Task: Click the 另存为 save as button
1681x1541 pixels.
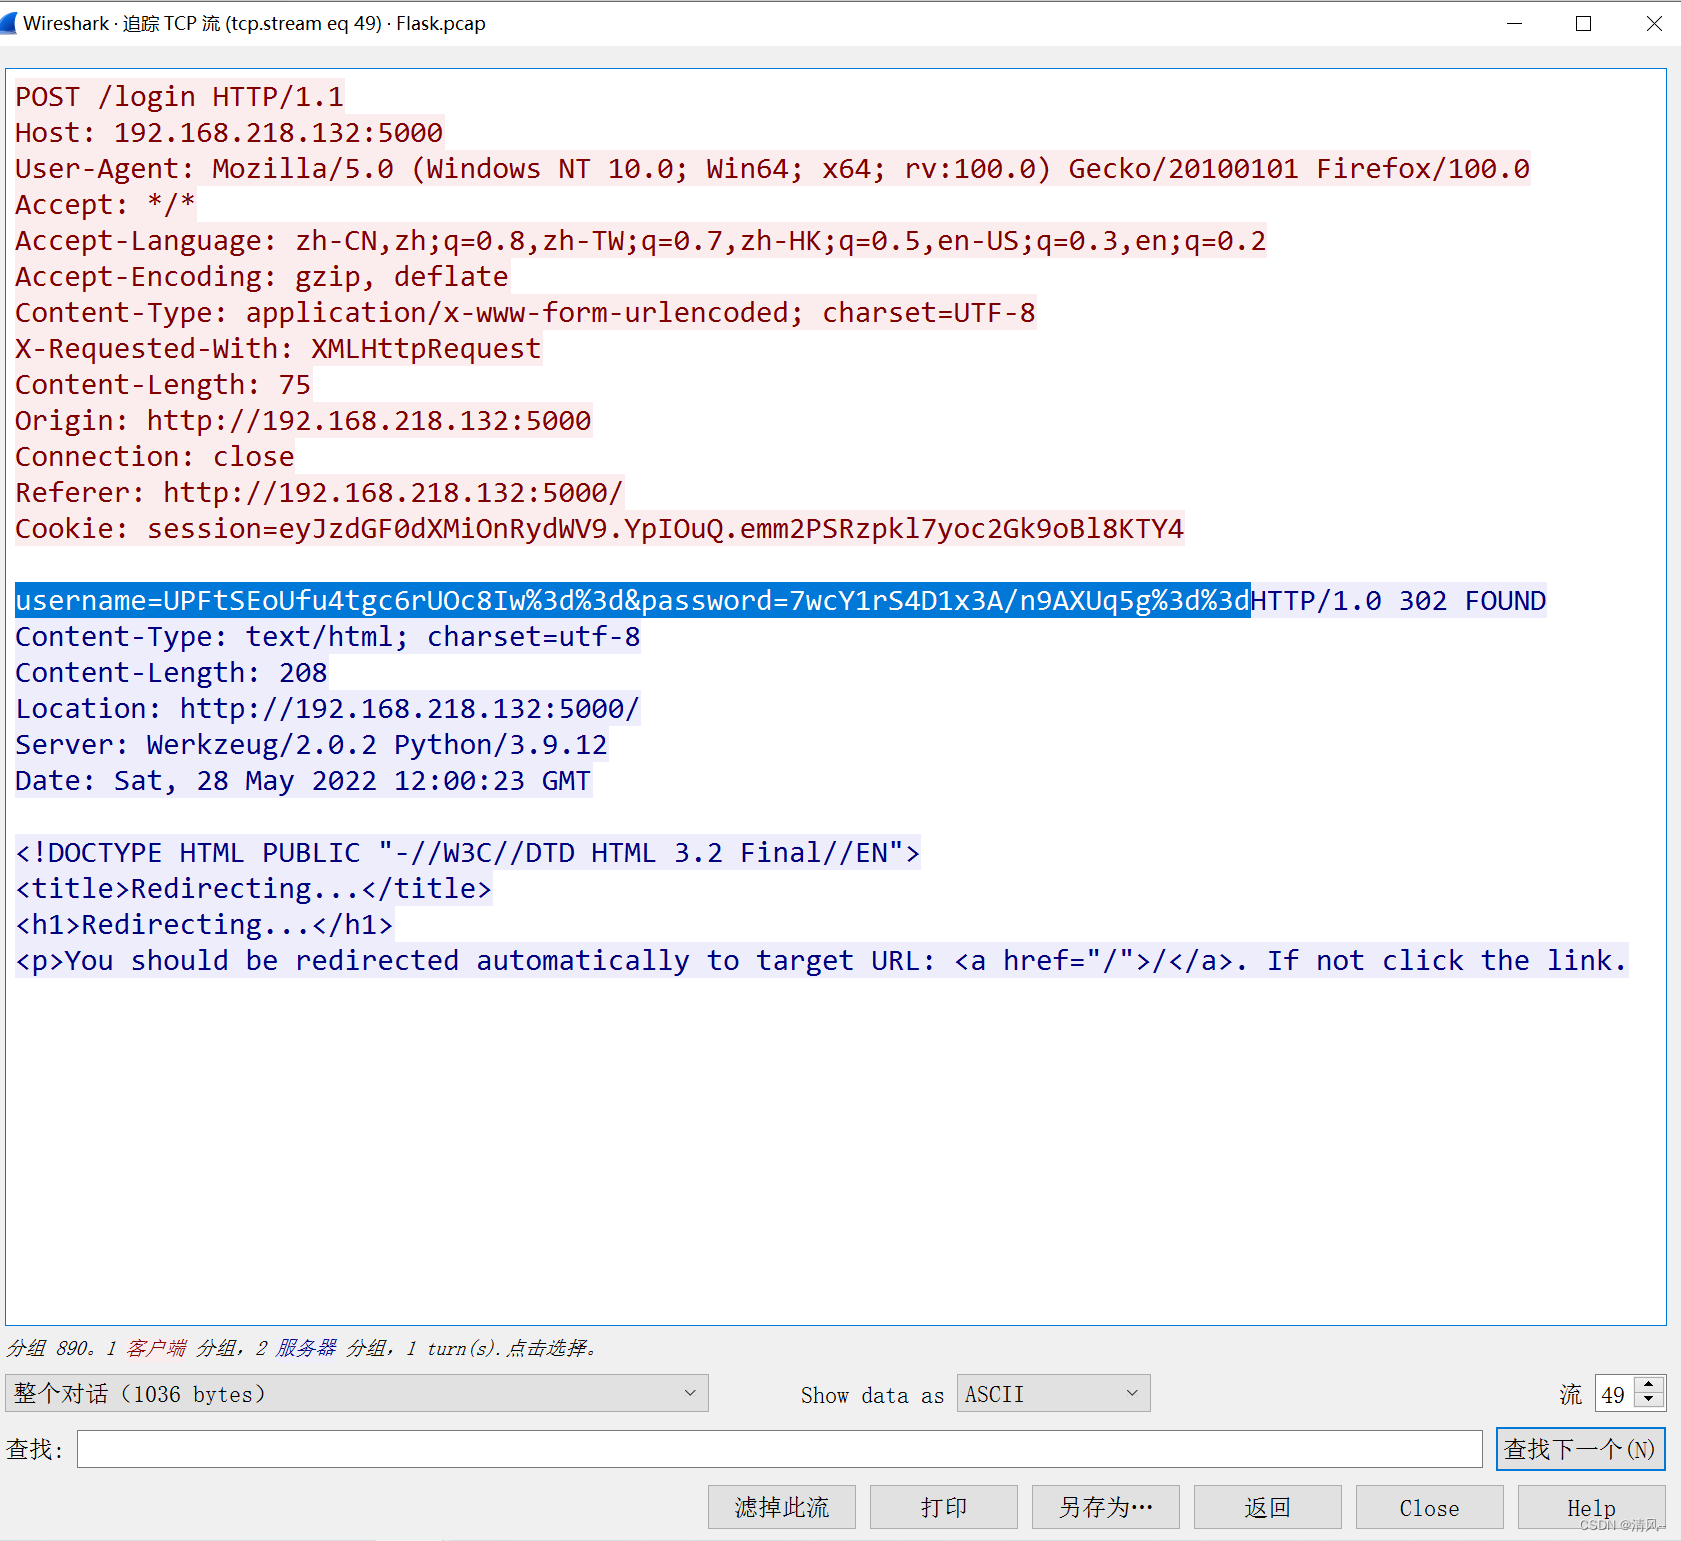Action: click(1106, 1507)
